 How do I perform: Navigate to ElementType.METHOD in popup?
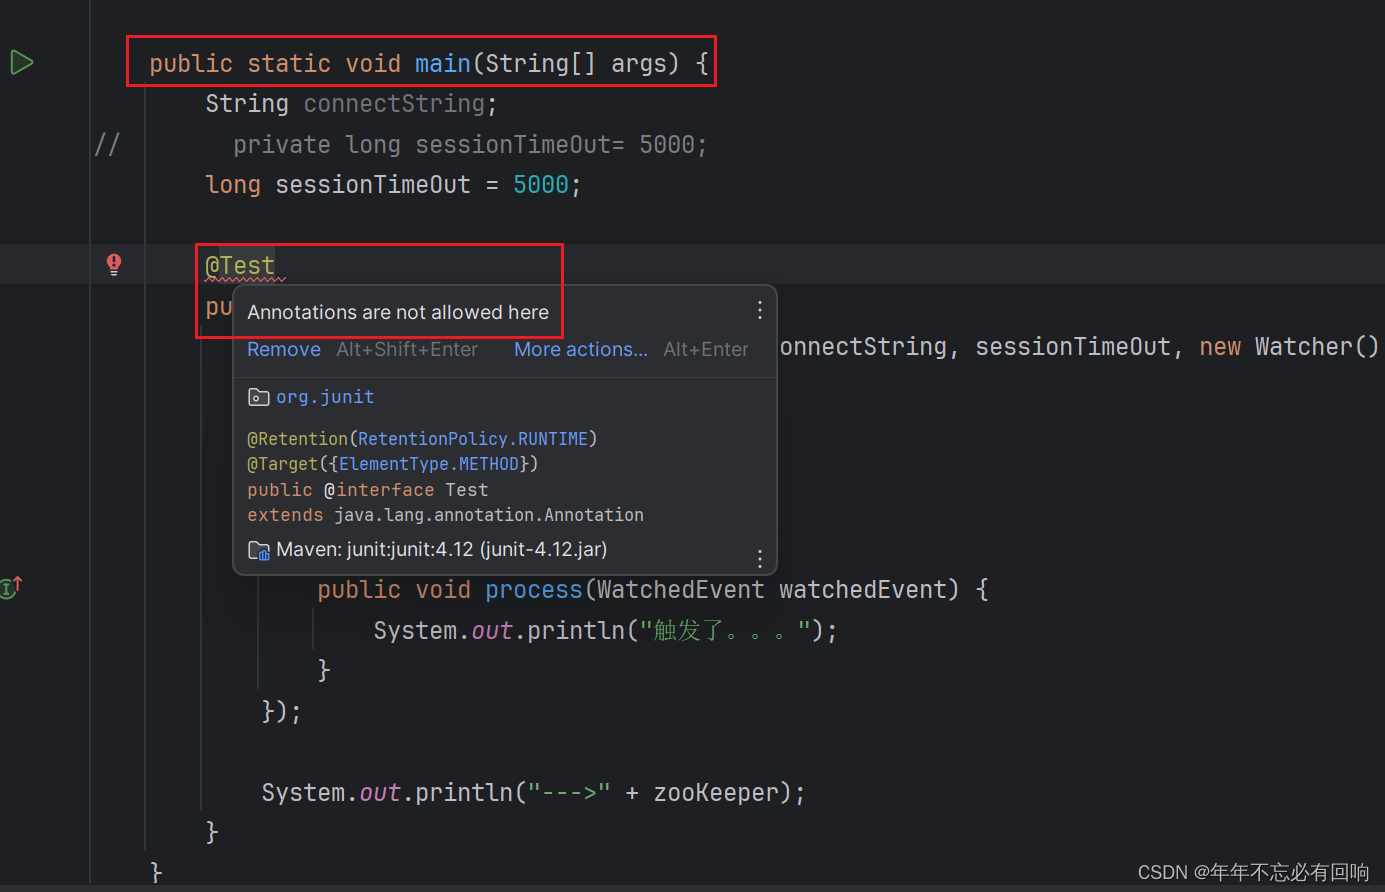point(429,464)
